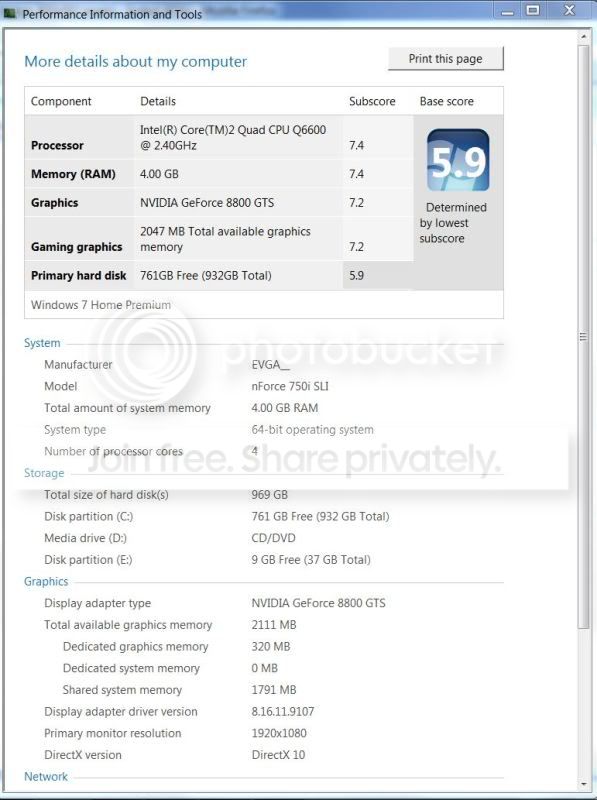Click the Disk partition (C:) label

[x=88, y=516]
